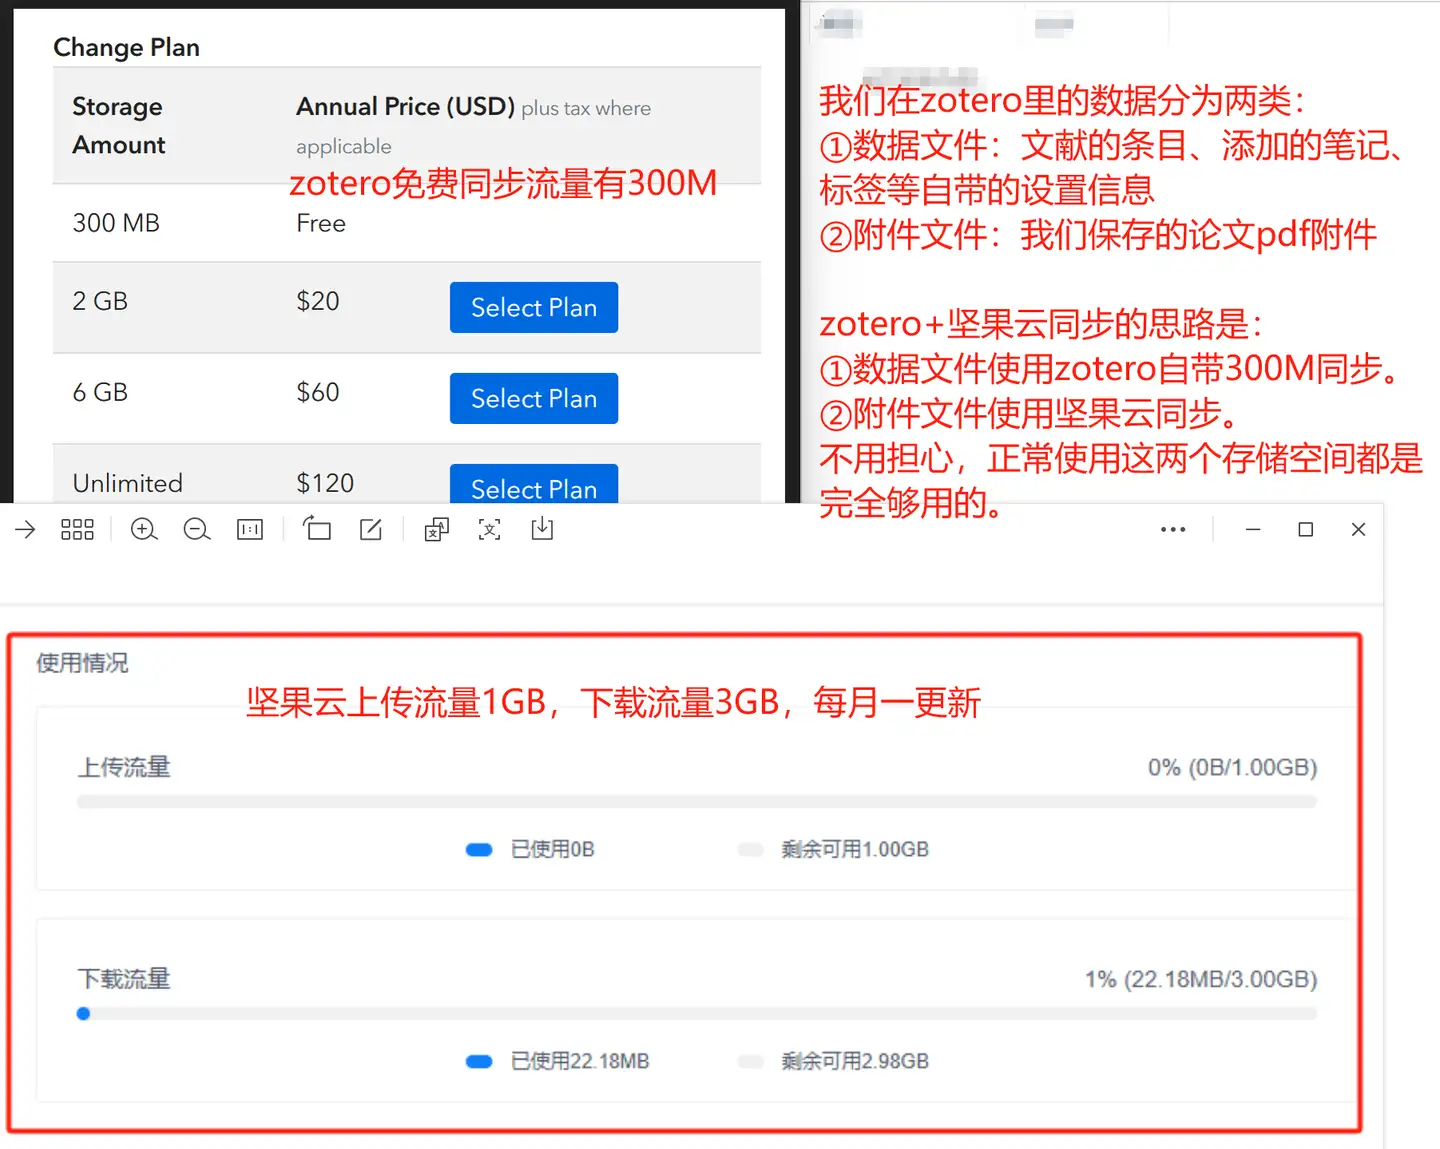Screen dimensions: 1440x1149
Task: Click the 已使用0B legend entry
Action: coord(531,849)
